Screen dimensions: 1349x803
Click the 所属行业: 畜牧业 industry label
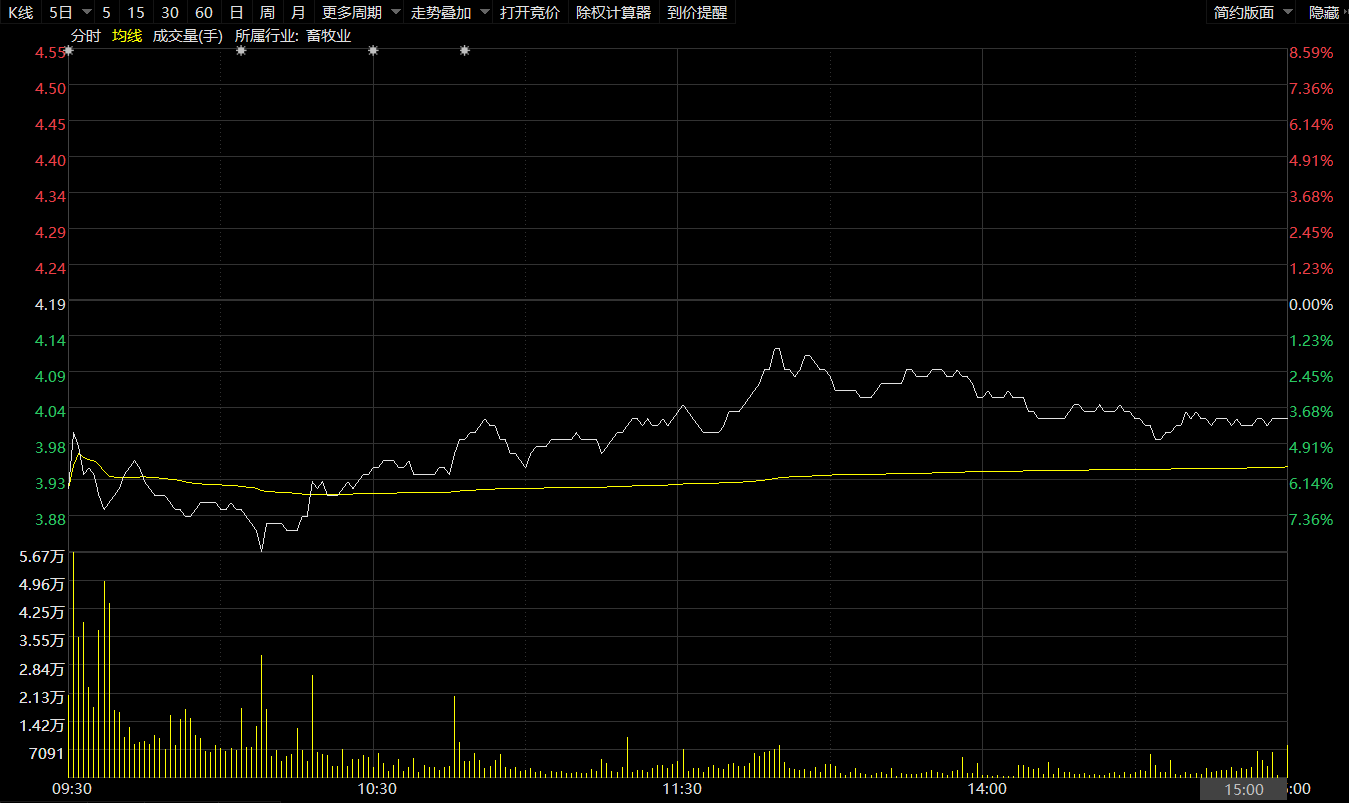[x=293, y=36]
